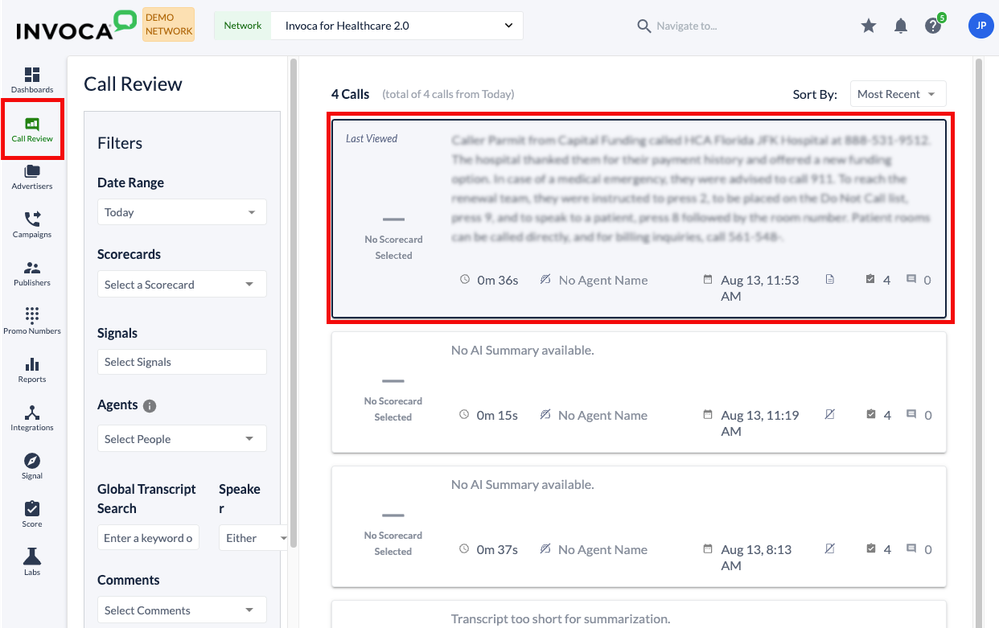Open Publishers in the sidebar
Viewport: 999px width, 628px height.
(32, 273)
